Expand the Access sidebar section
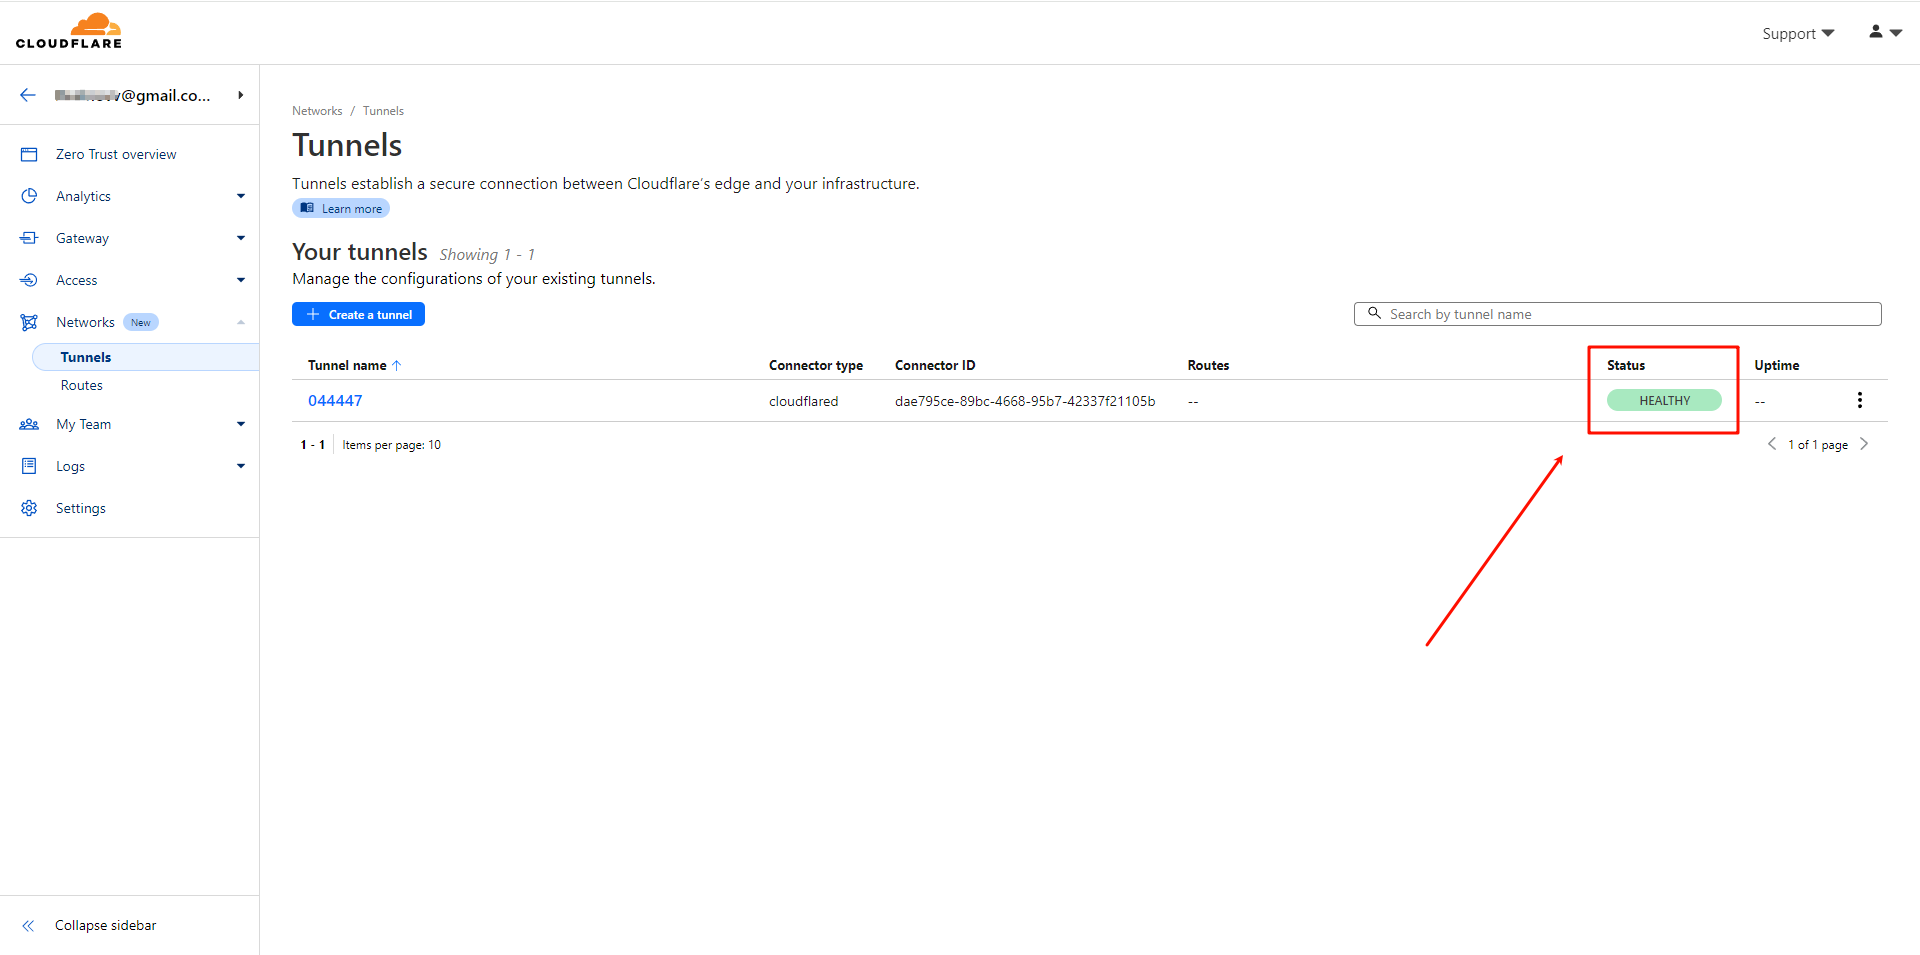Image resolution: width=1920 pixels, height=955 pixels. [240, 280]
